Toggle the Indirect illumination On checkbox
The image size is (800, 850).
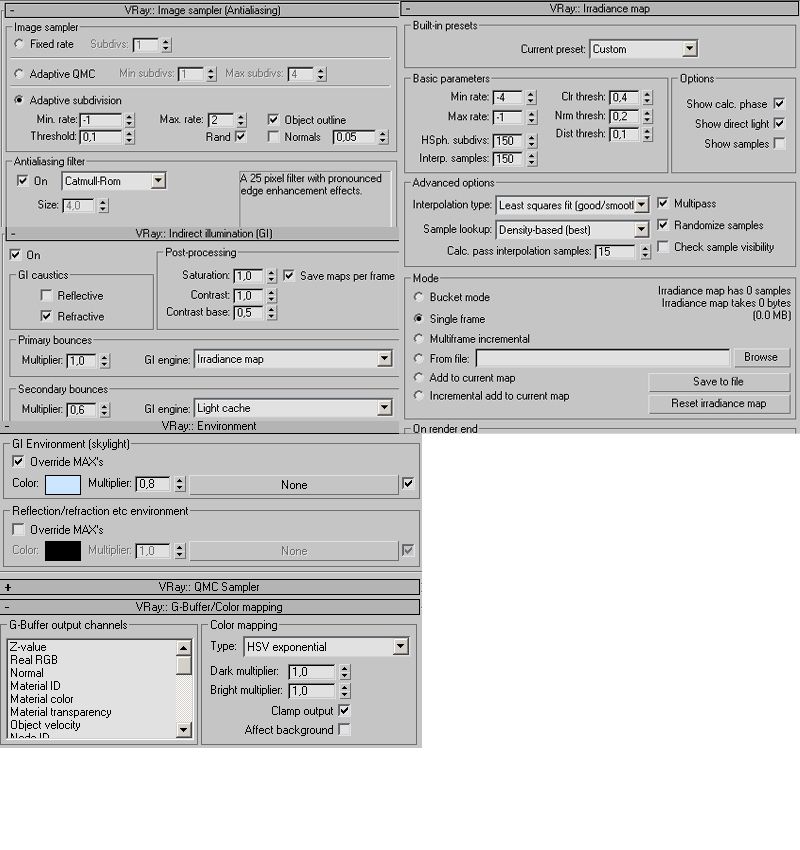[x=15, y=254]
